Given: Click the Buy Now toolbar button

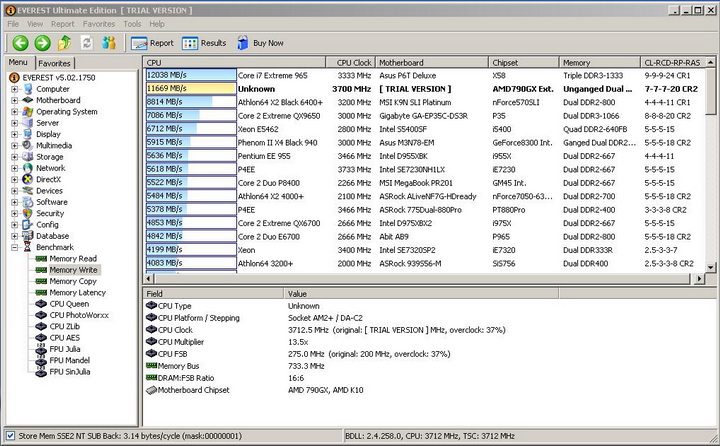Looking at the screenshot, I should 260,43.
